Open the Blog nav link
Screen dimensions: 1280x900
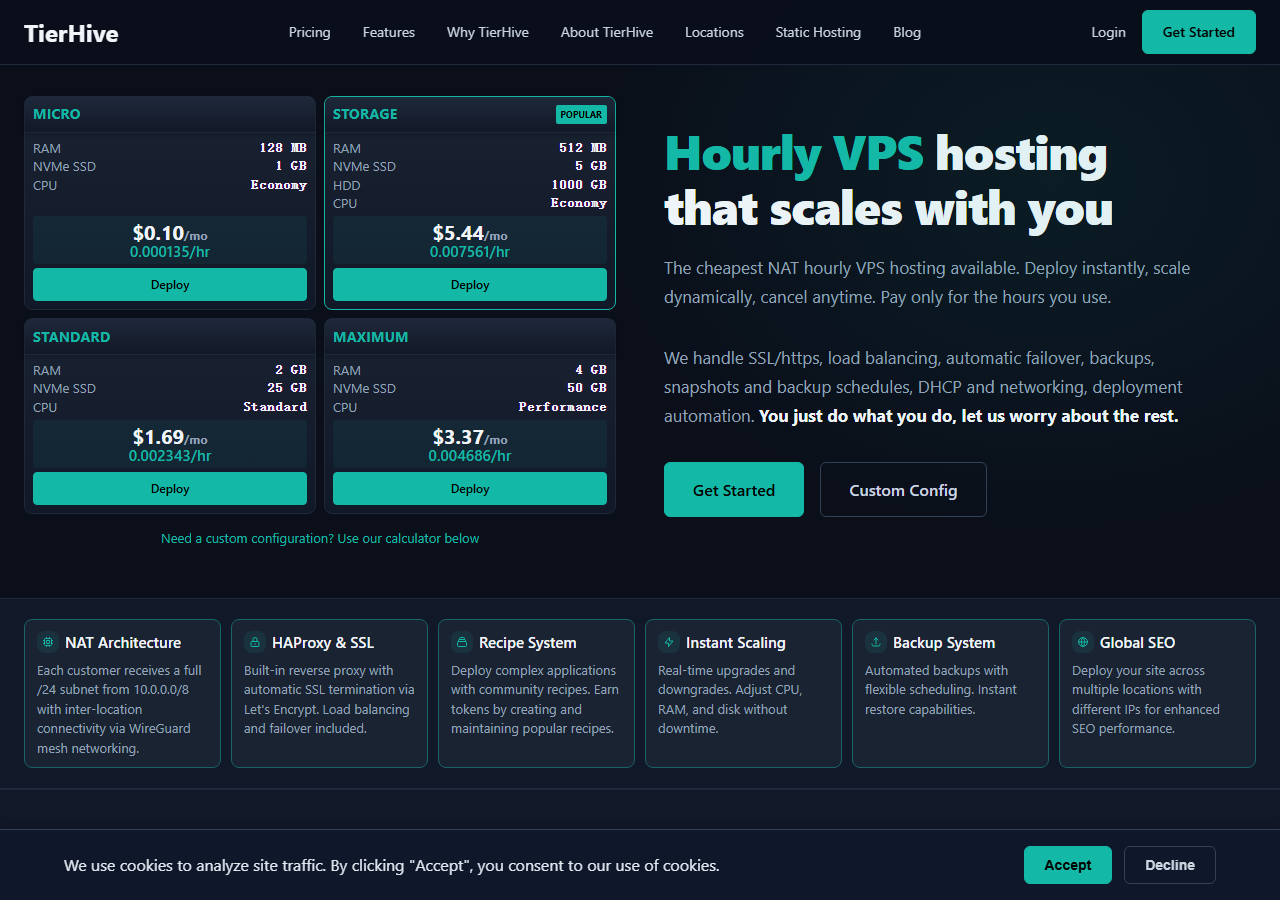click(x=907, y=32)
